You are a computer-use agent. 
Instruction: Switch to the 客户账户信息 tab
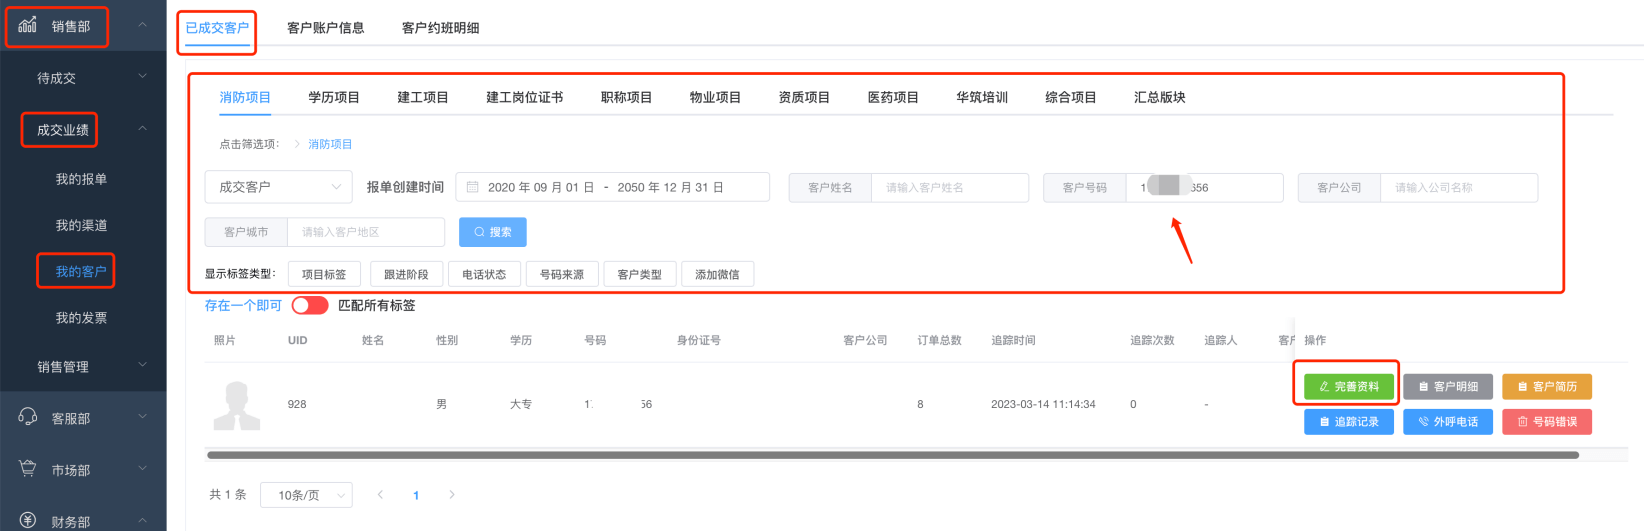tap(325, 28)
